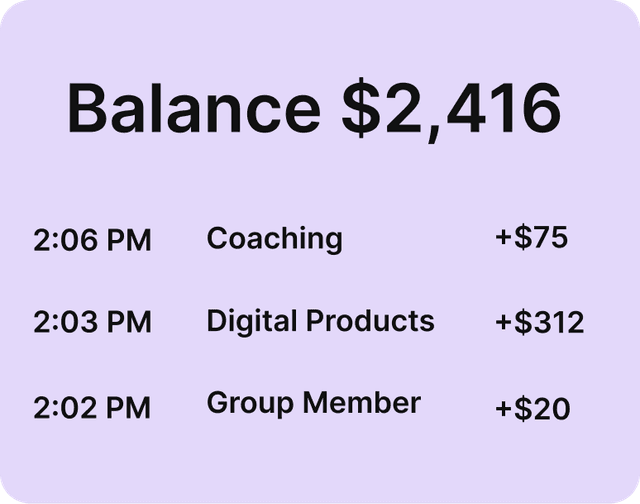Screen dimensions: 640x504
Task: Click PM in the 2:06 timestamp
Action: [x=128, y=240]
